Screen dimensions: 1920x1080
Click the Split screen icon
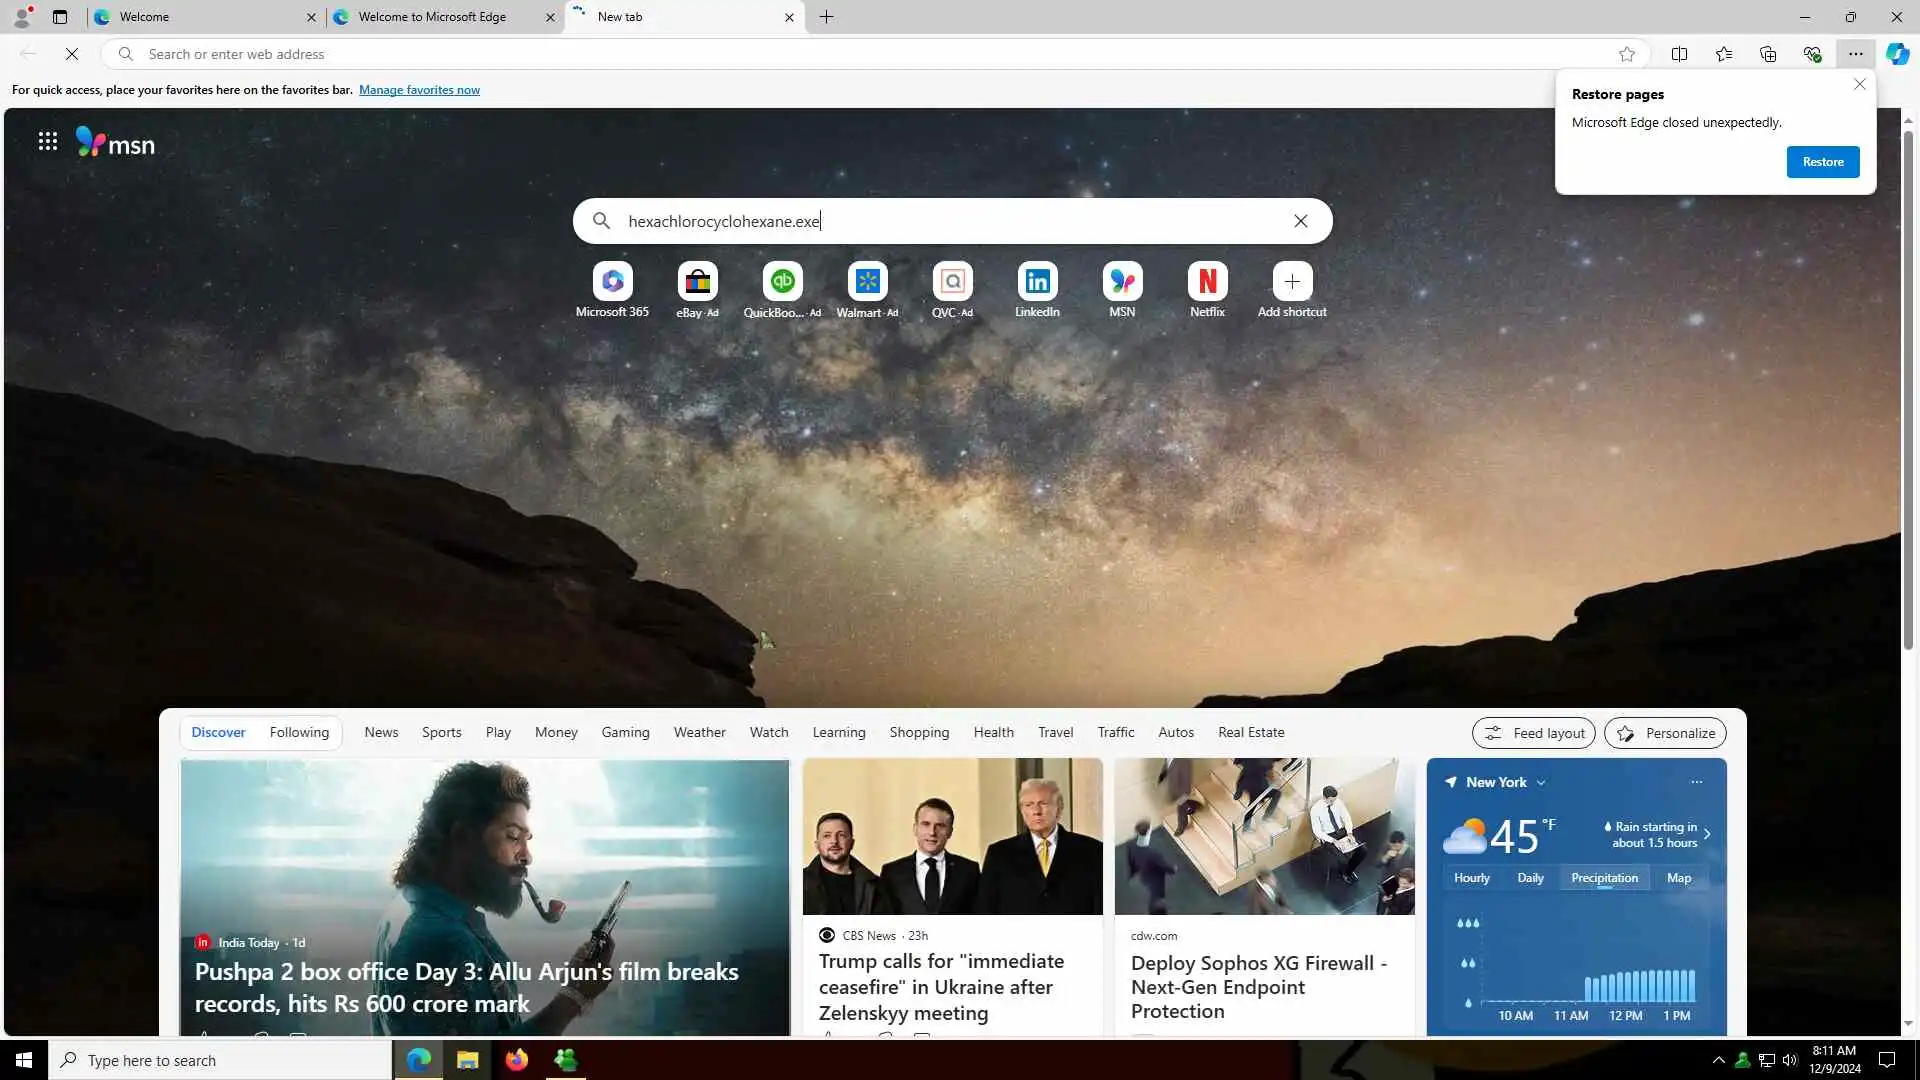[1679, 54]
